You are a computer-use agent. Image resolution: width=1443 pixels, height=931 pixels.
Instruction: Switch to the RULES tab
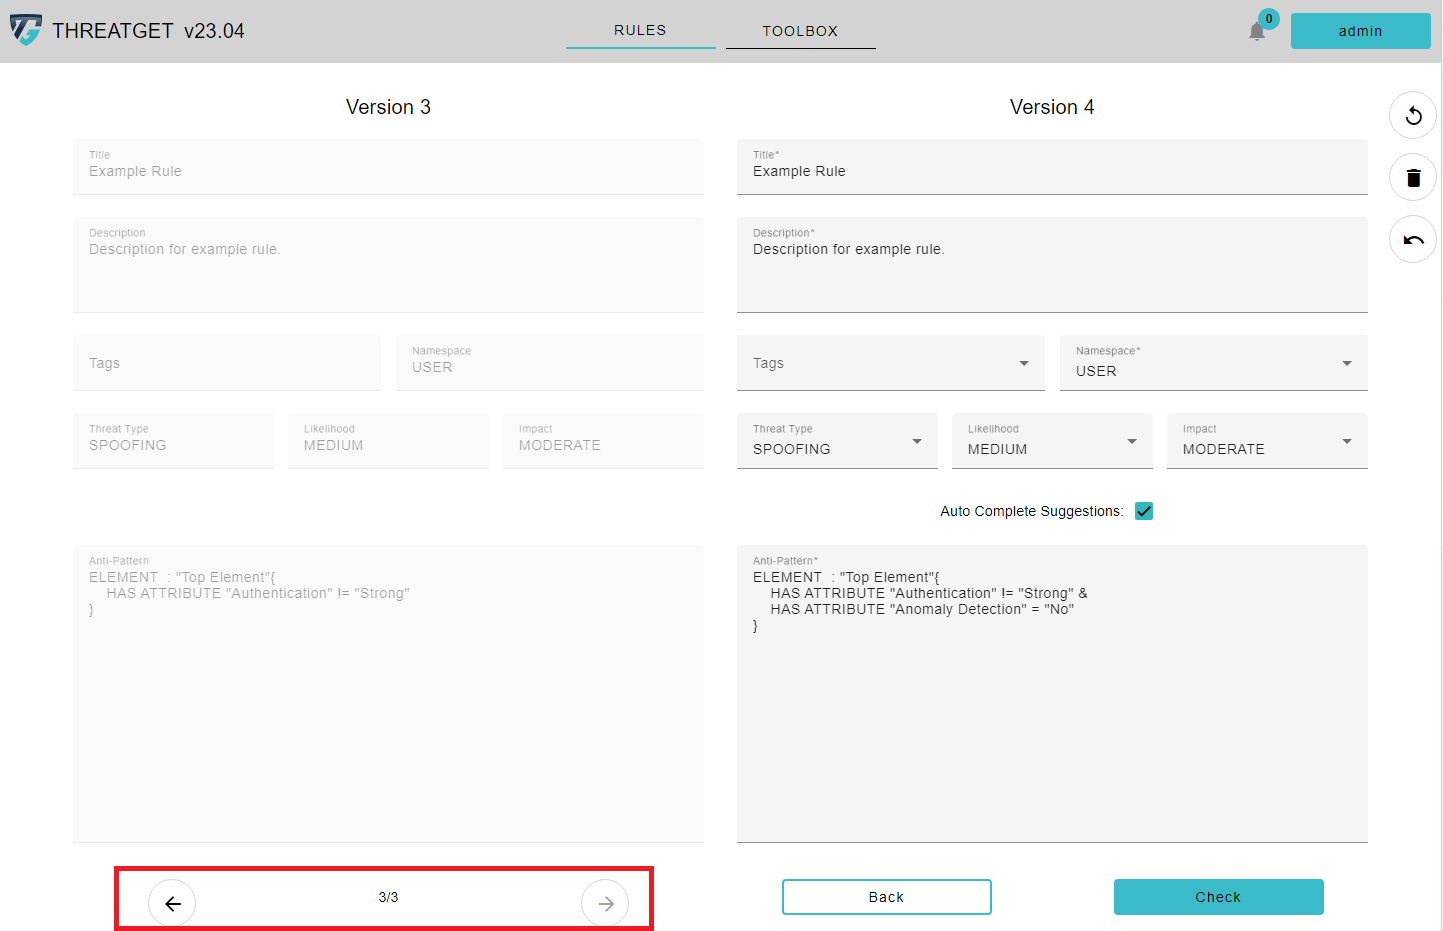(640, 31)
